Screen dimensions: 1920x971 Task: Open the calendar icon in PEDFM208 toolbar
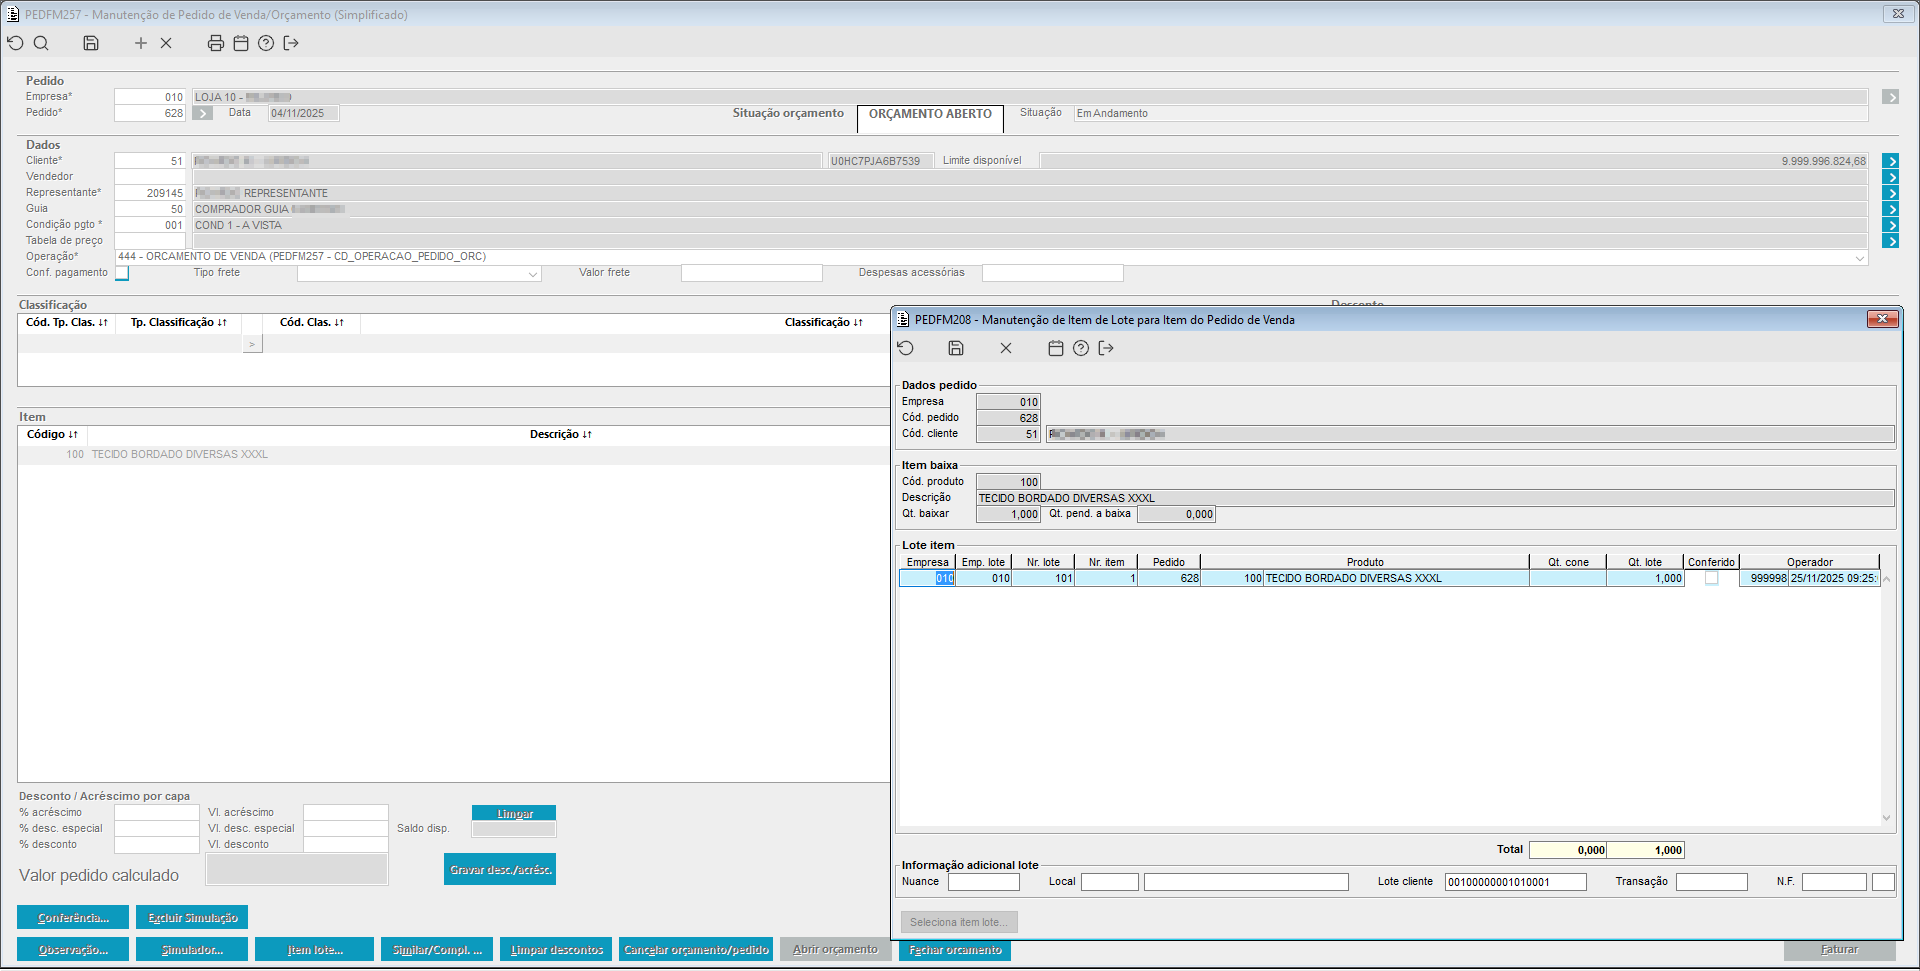(1056, 348)
